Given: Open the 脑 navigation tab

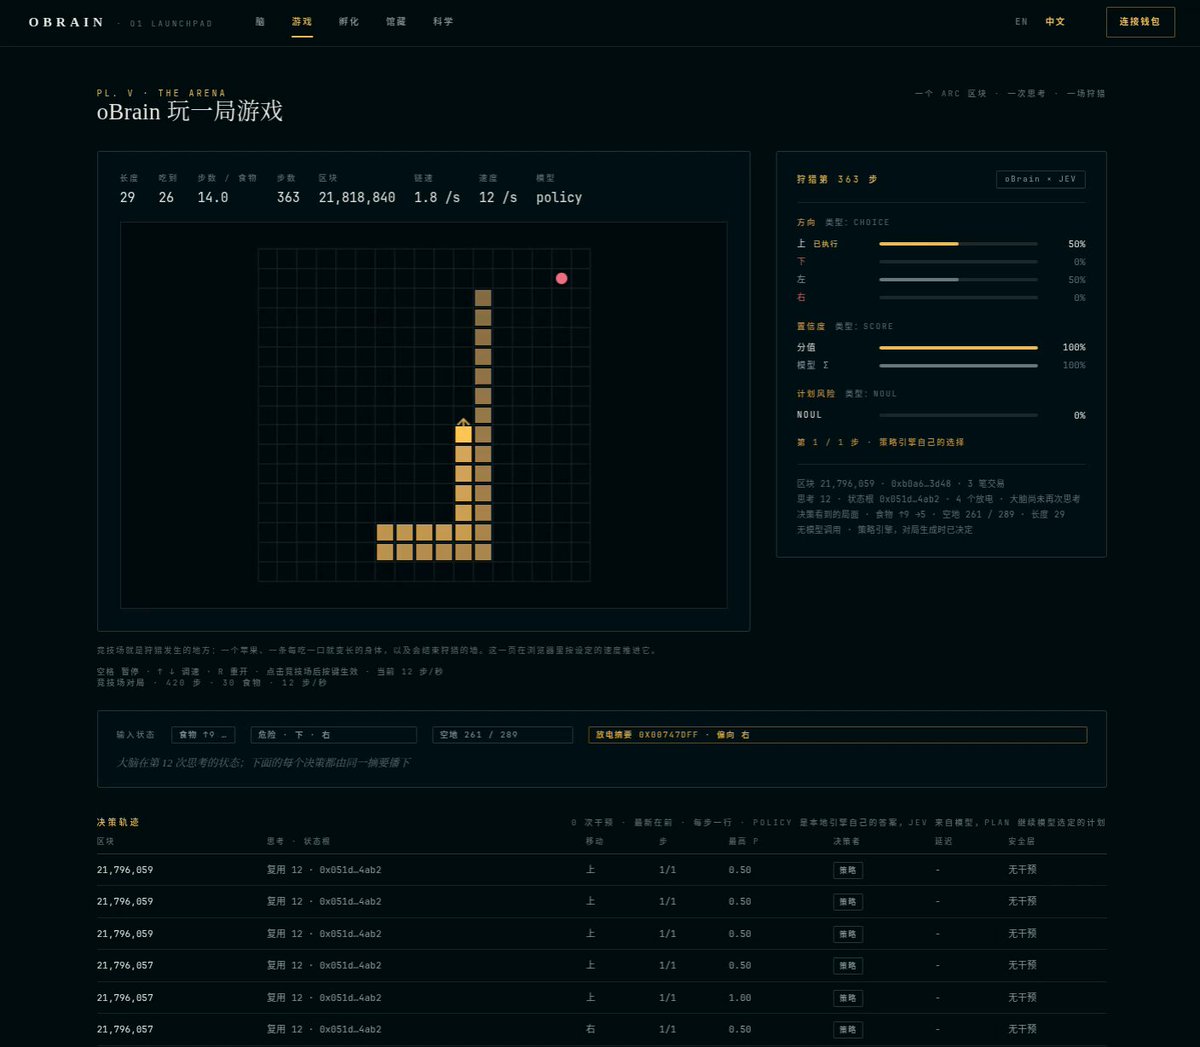Looking at the screenshot, I should coord(260,21).
